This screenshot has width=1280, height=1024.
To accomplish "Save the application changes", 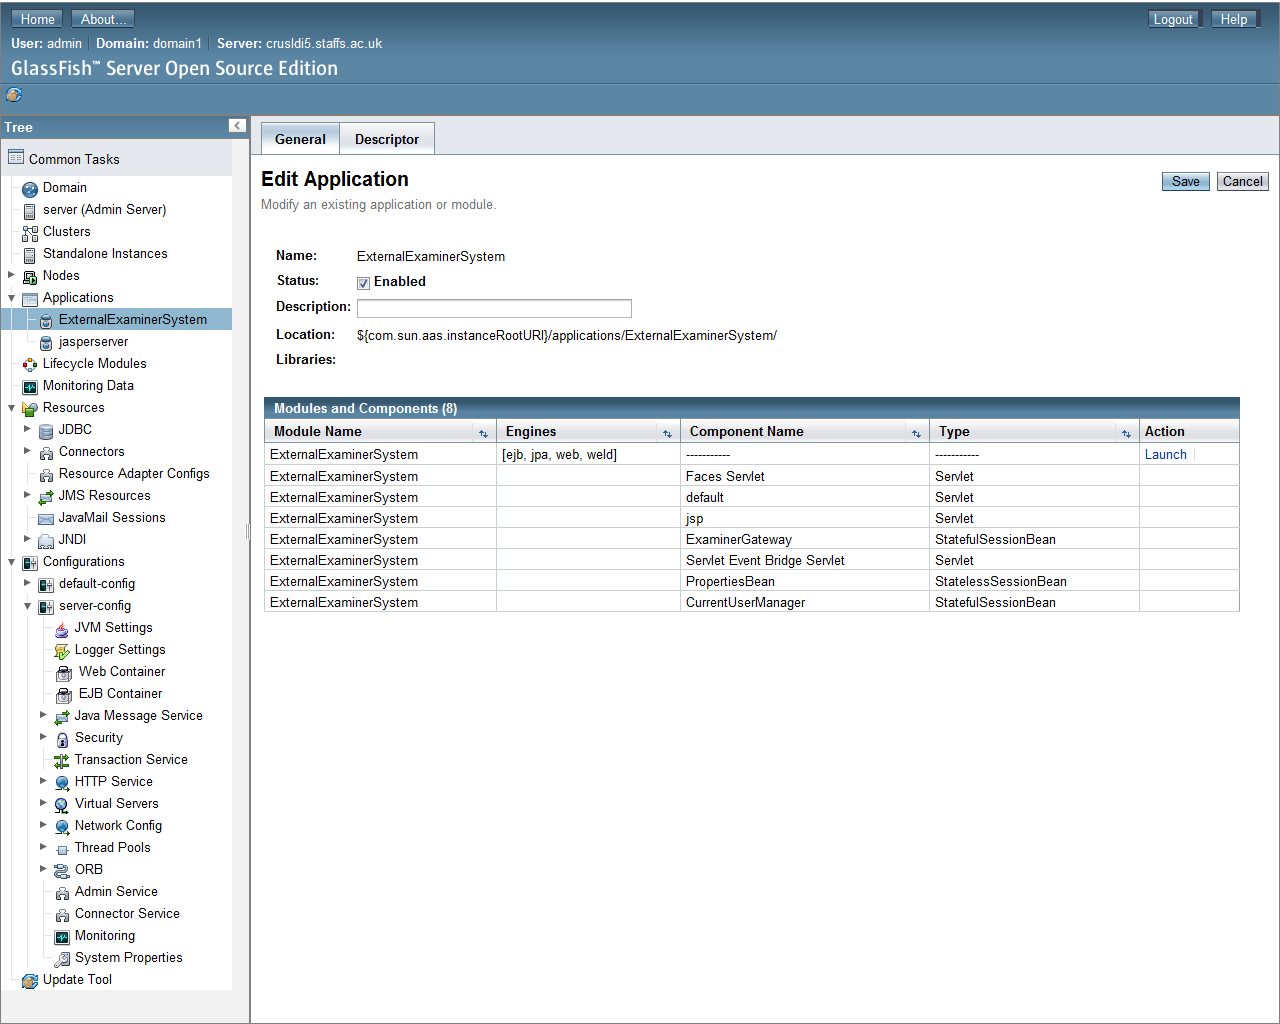I will (1185, 181).
